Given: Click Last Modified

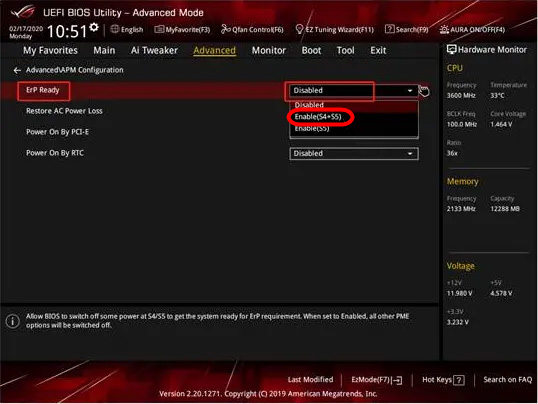Looking at the screenshot, I should pos(310,379).
